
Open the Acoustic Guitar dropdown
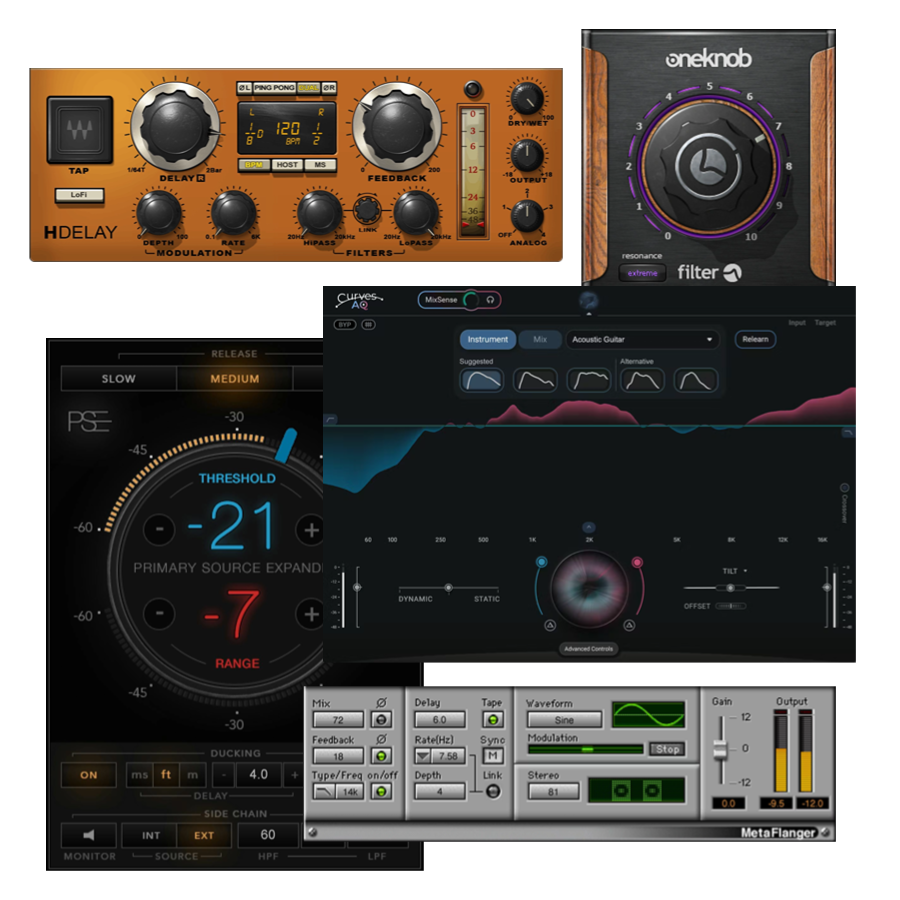click(x=642, y=339)
